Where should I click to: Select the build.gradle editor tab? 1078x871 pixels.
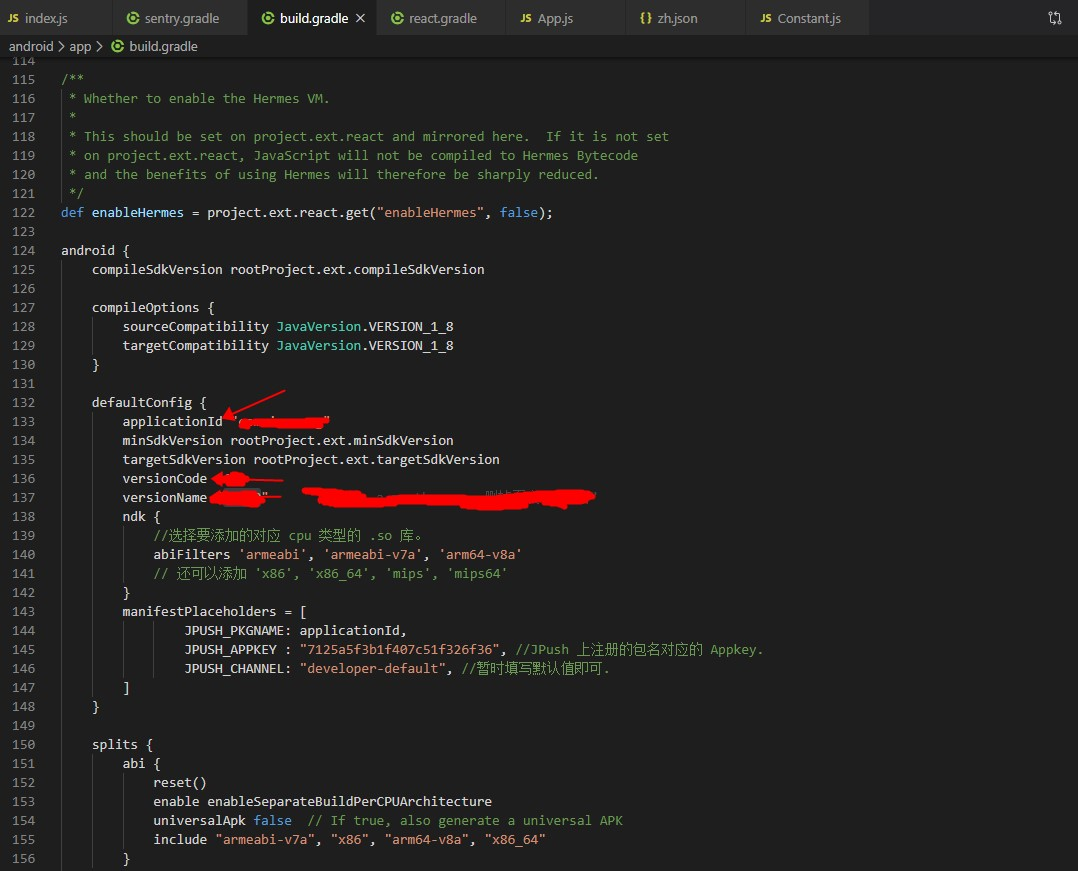click(x=314, y=19)
